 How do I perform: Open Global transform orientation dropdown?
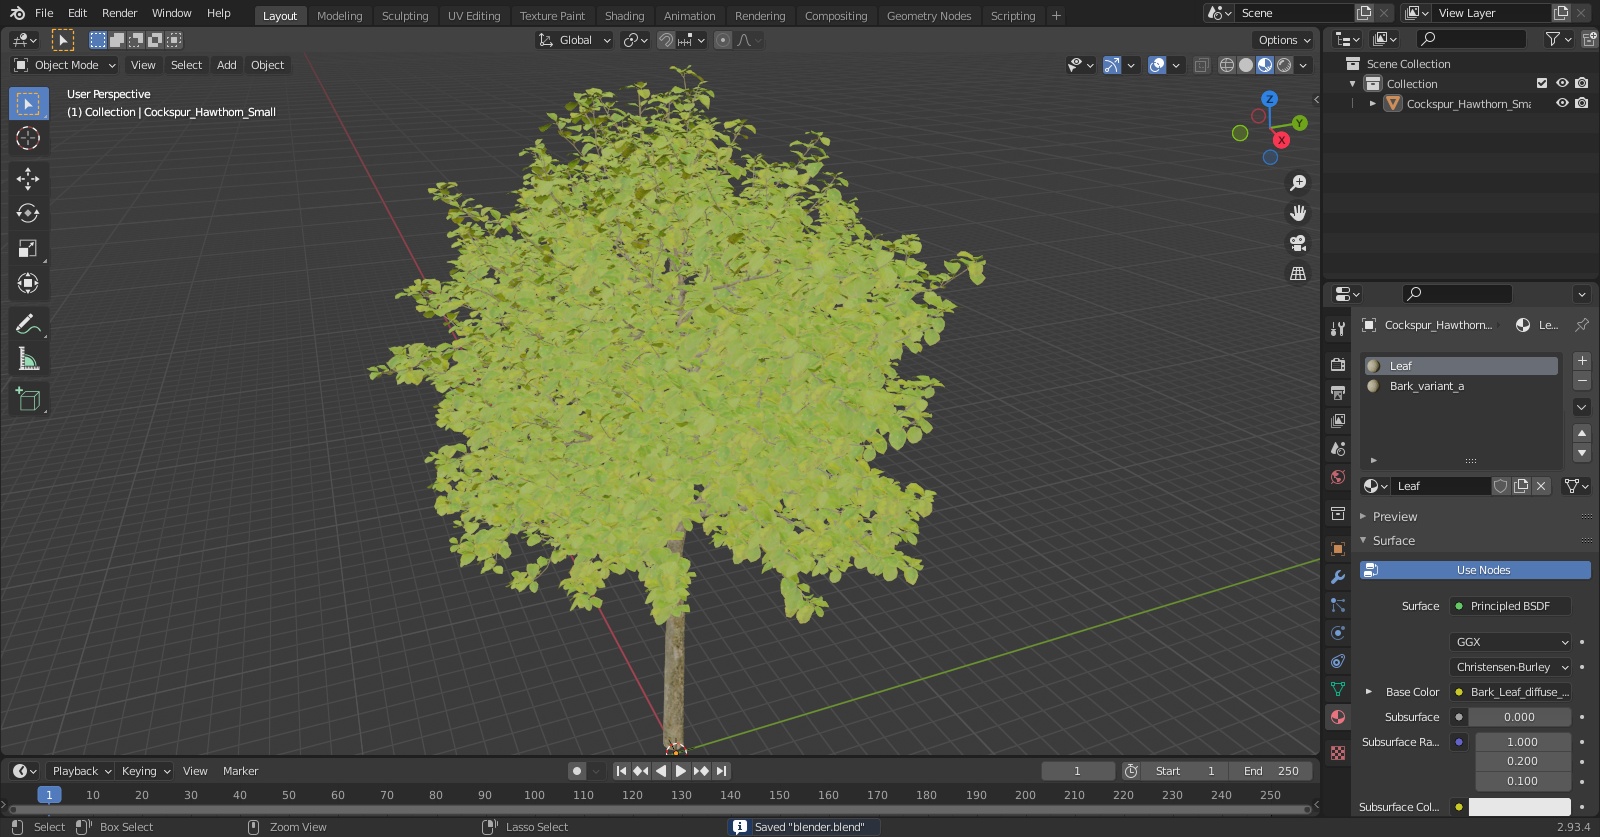tap(575, 40)
